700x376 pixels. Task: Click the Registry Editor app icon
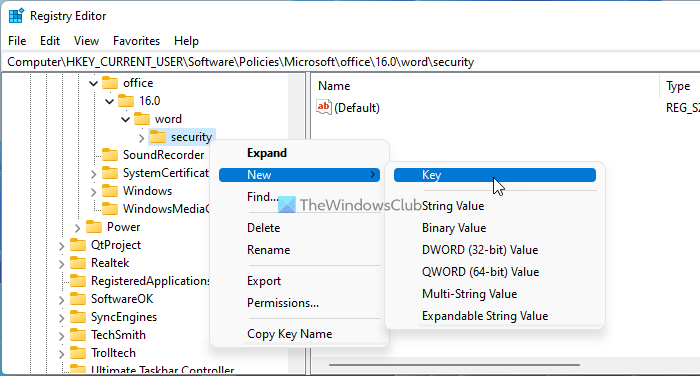pos(16,16)
